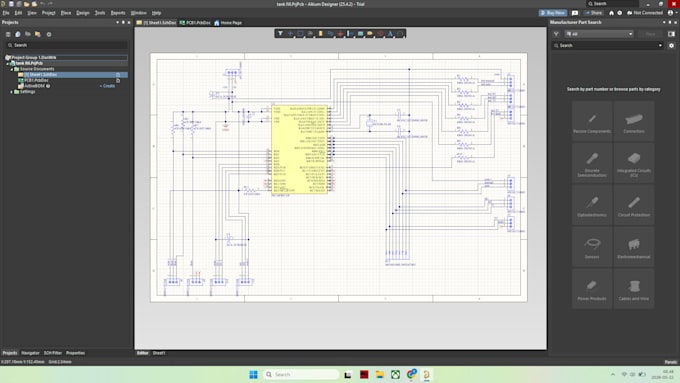Image resolution: width=680 pixels, height=383 pixels.
Task: Click the comments speech bubble icon
Action: tap(575, 13)
